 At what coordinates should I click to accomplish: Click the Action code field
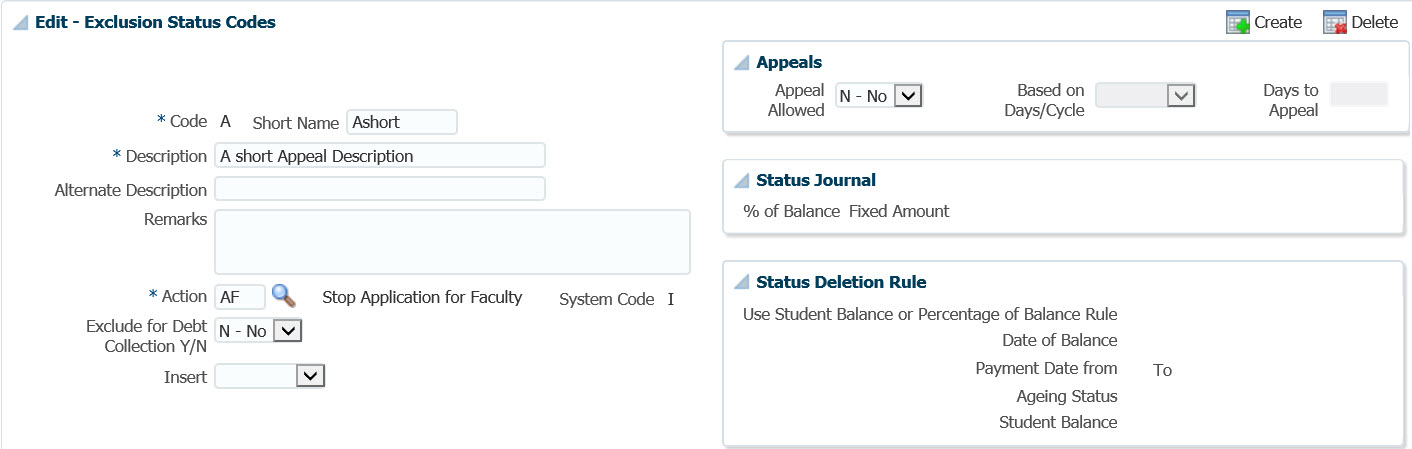(x=240, y=297)
